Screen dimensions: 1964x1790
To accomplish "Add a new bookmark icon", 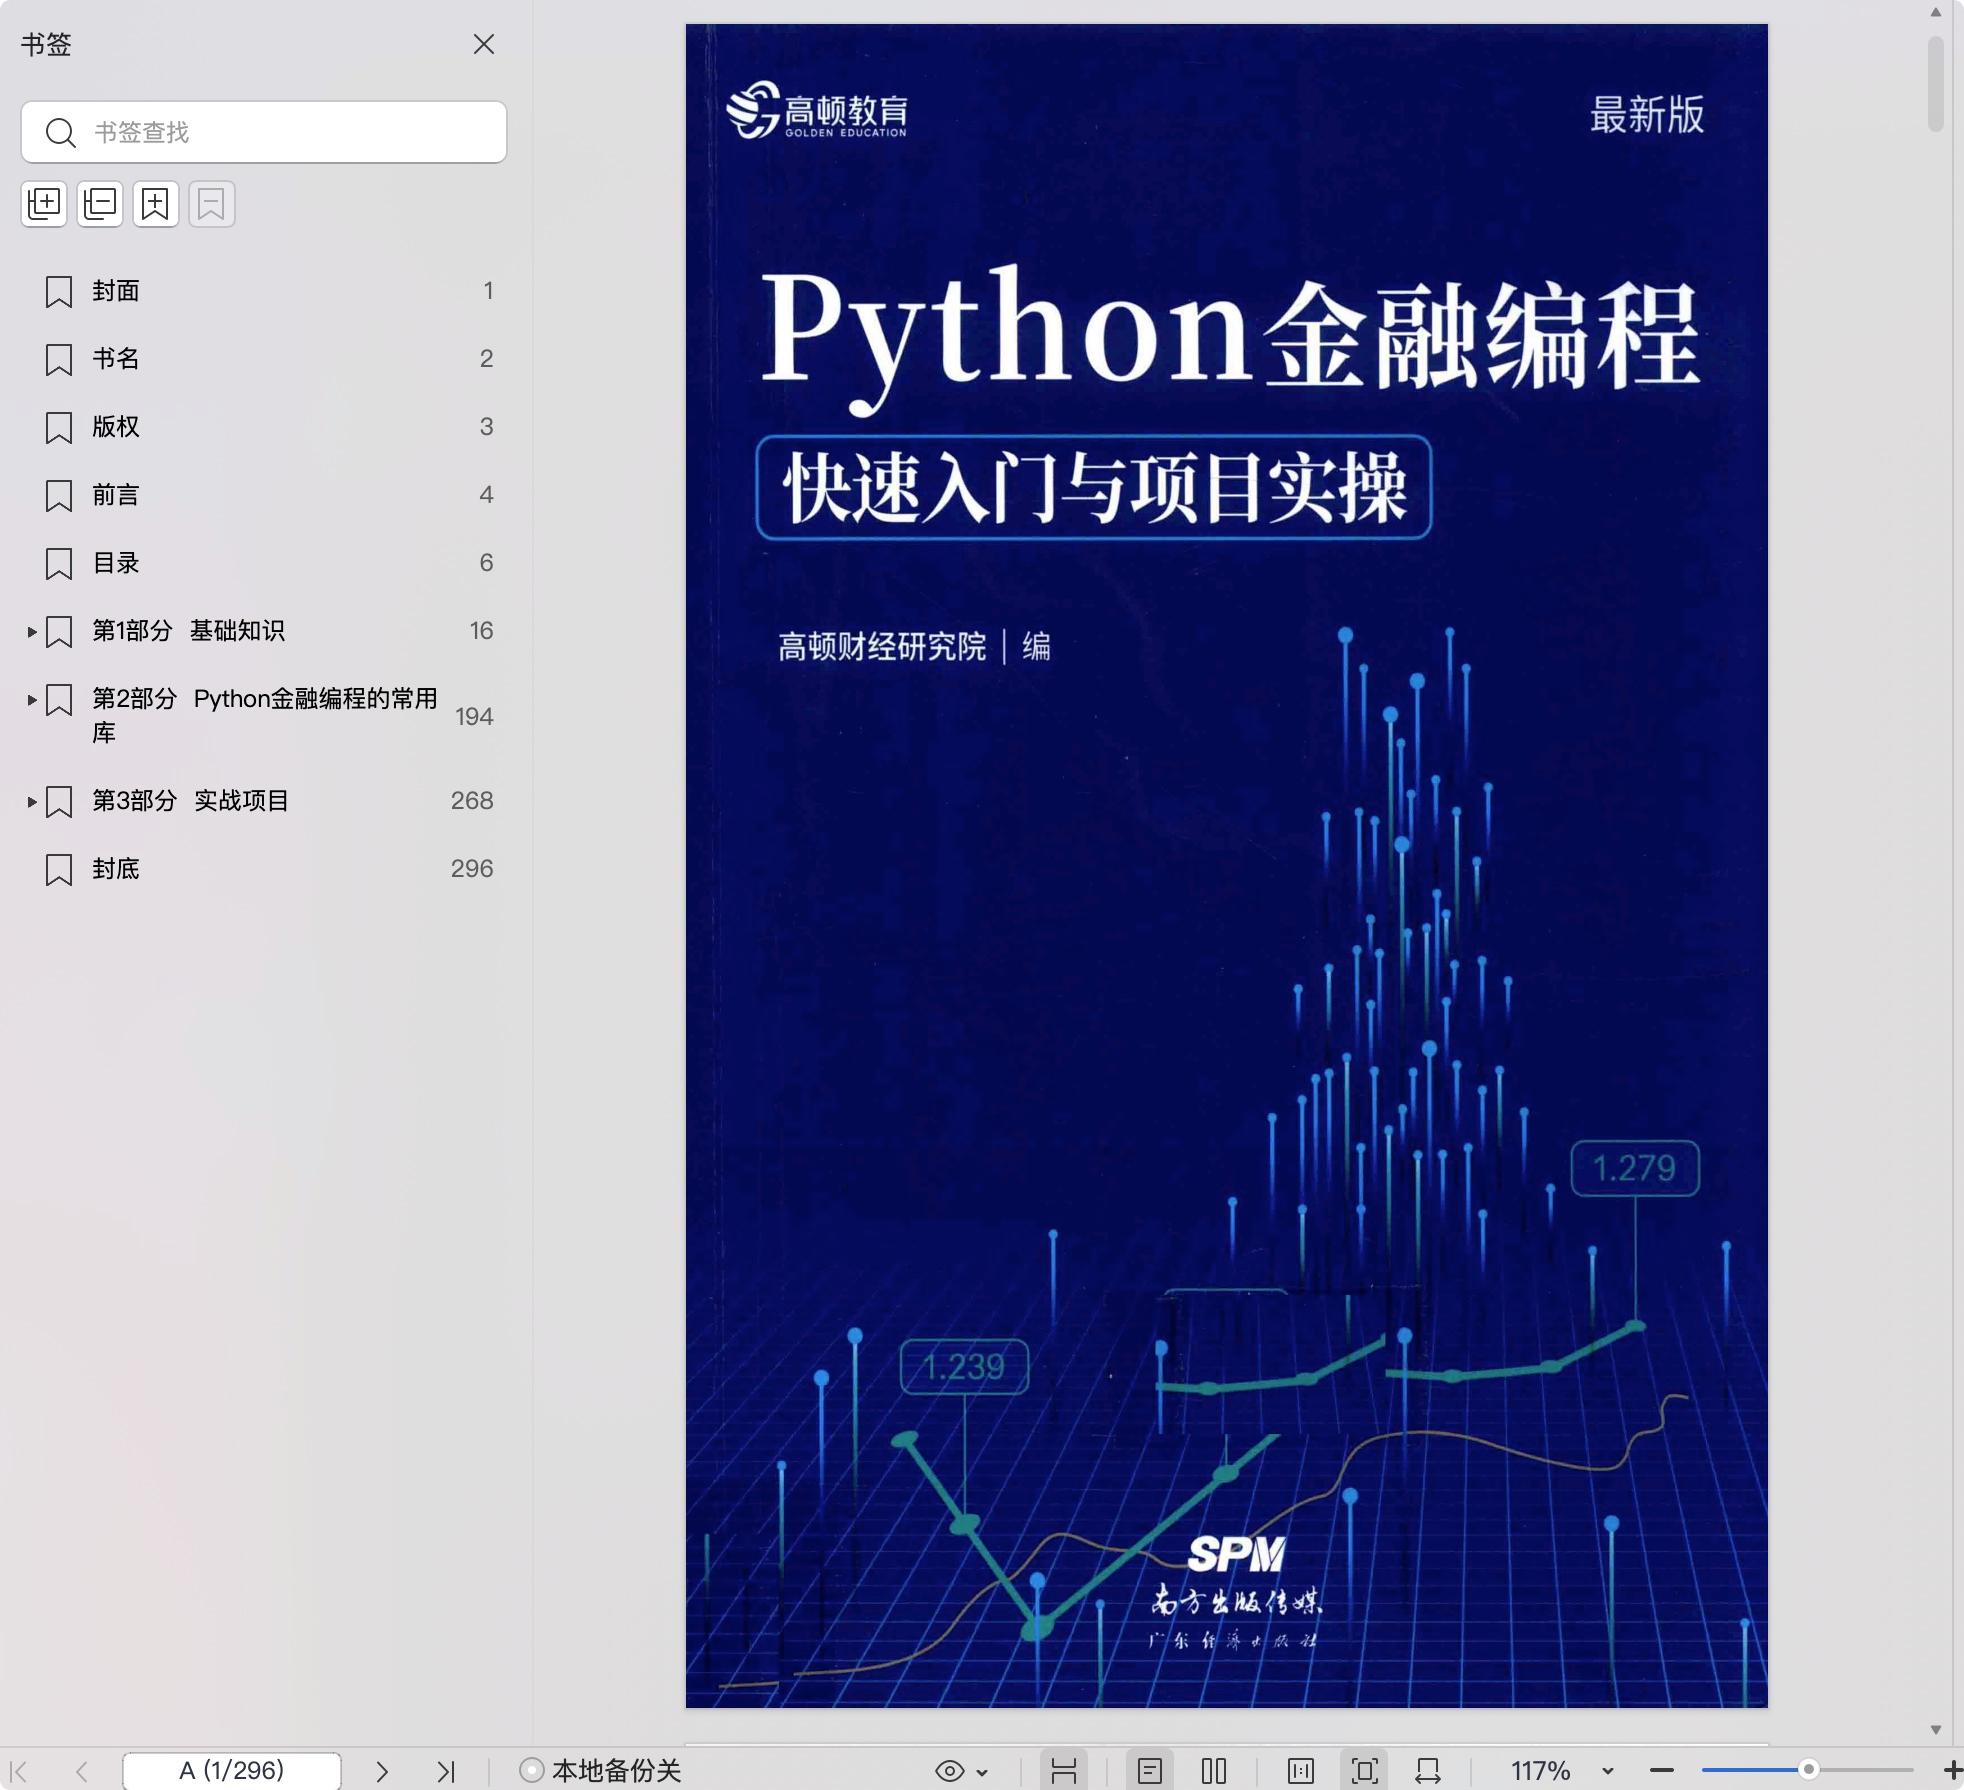I will [156, 204].
